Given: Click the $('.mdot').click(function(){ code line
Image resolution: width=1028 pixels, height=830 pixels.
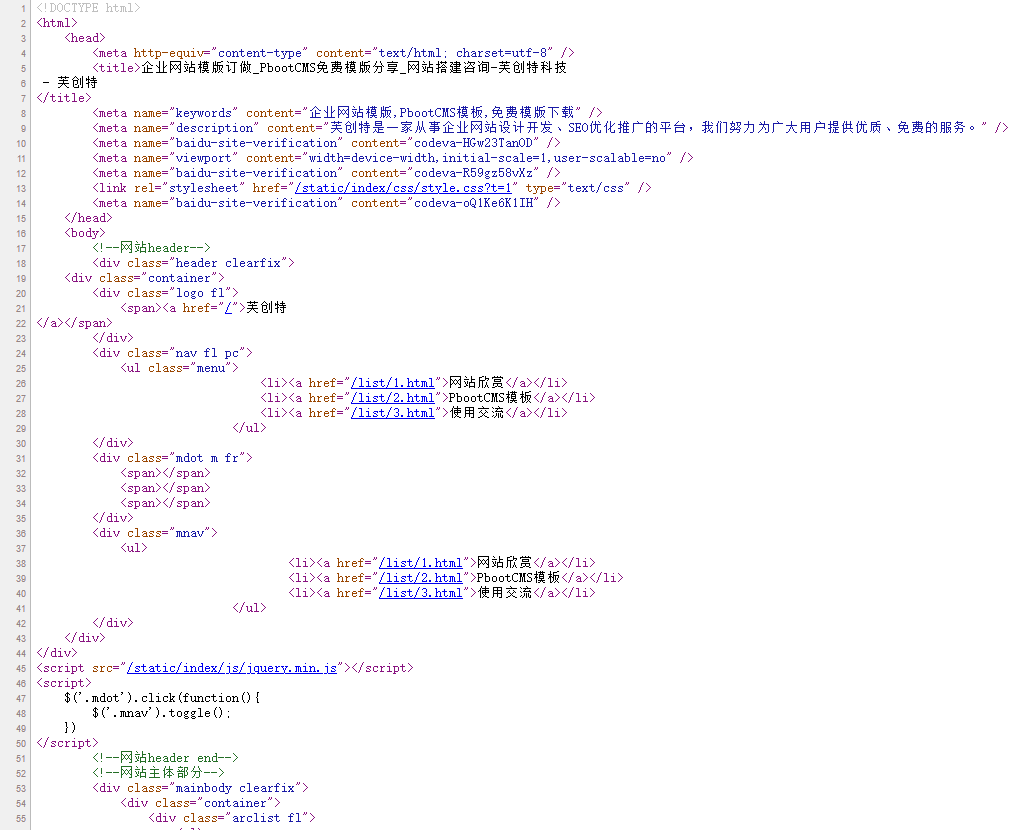Looking at the screenshot, I should click(162, 698).
